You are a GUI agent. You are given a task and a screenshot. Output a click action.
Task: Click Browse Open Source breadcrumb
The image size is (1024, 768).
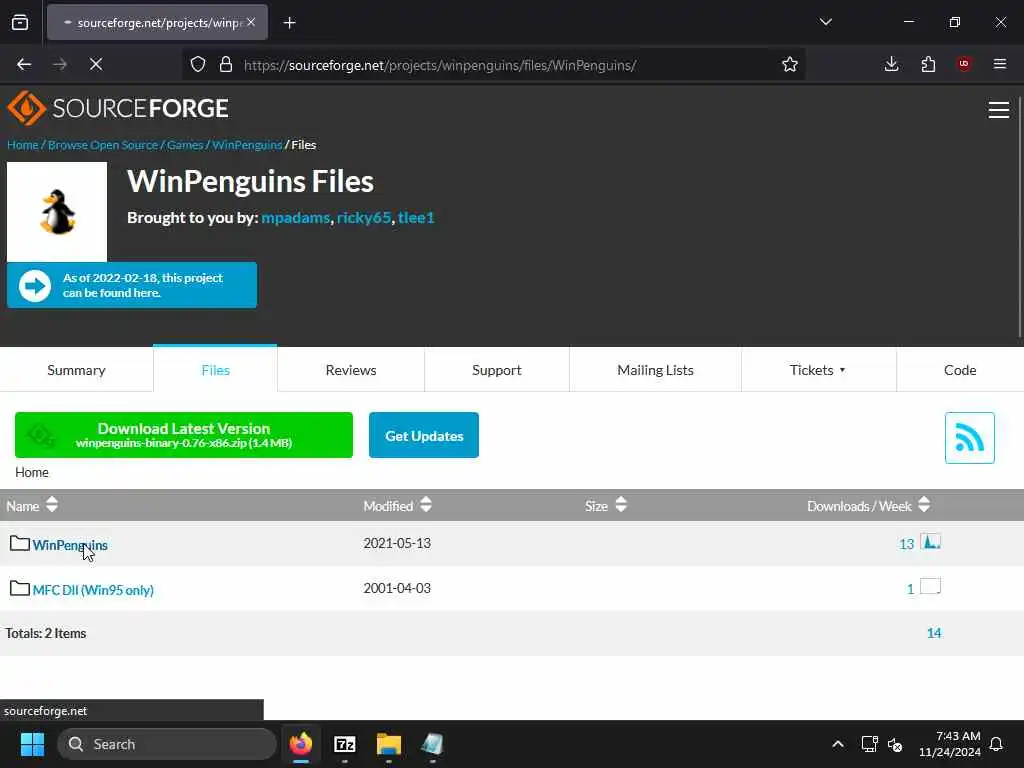click(x=103, y=144)
